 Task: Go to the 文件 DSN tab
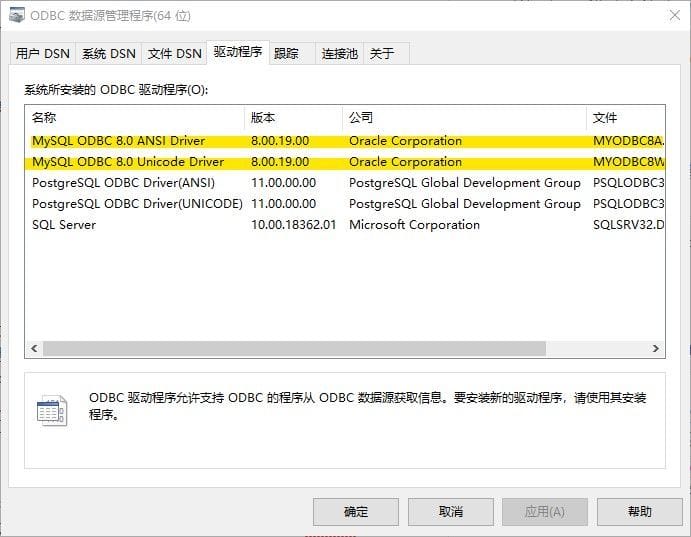click(x=174, y=54)
